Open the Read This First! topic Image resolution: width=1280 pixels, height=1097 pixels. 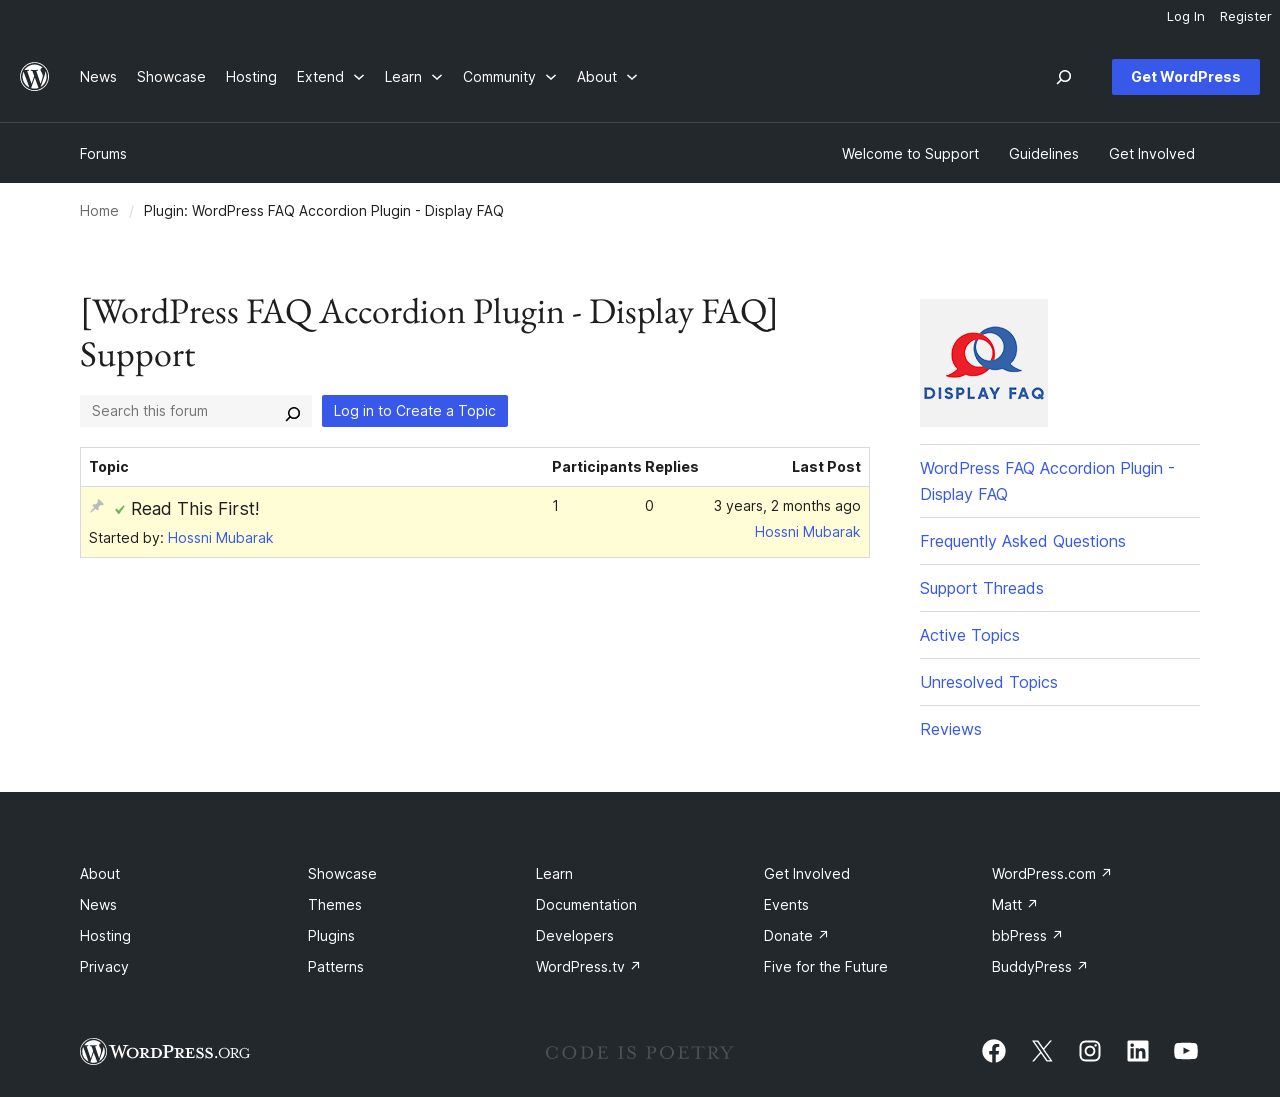[195, 509]
